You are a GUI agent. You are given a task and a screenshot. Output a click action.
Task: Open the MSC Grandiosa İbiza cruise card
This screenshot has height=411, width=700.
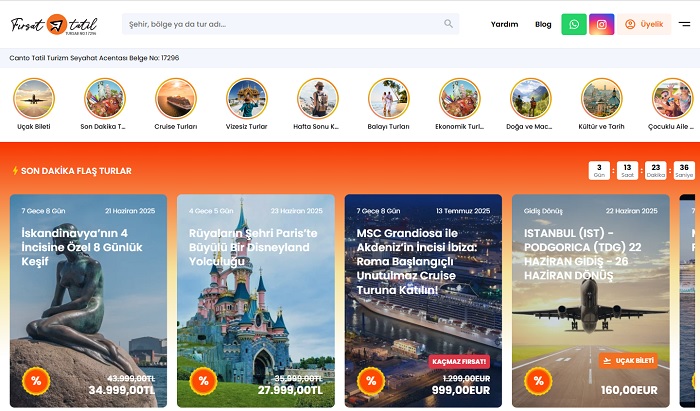pyautogui.click(x=423, y=301)
